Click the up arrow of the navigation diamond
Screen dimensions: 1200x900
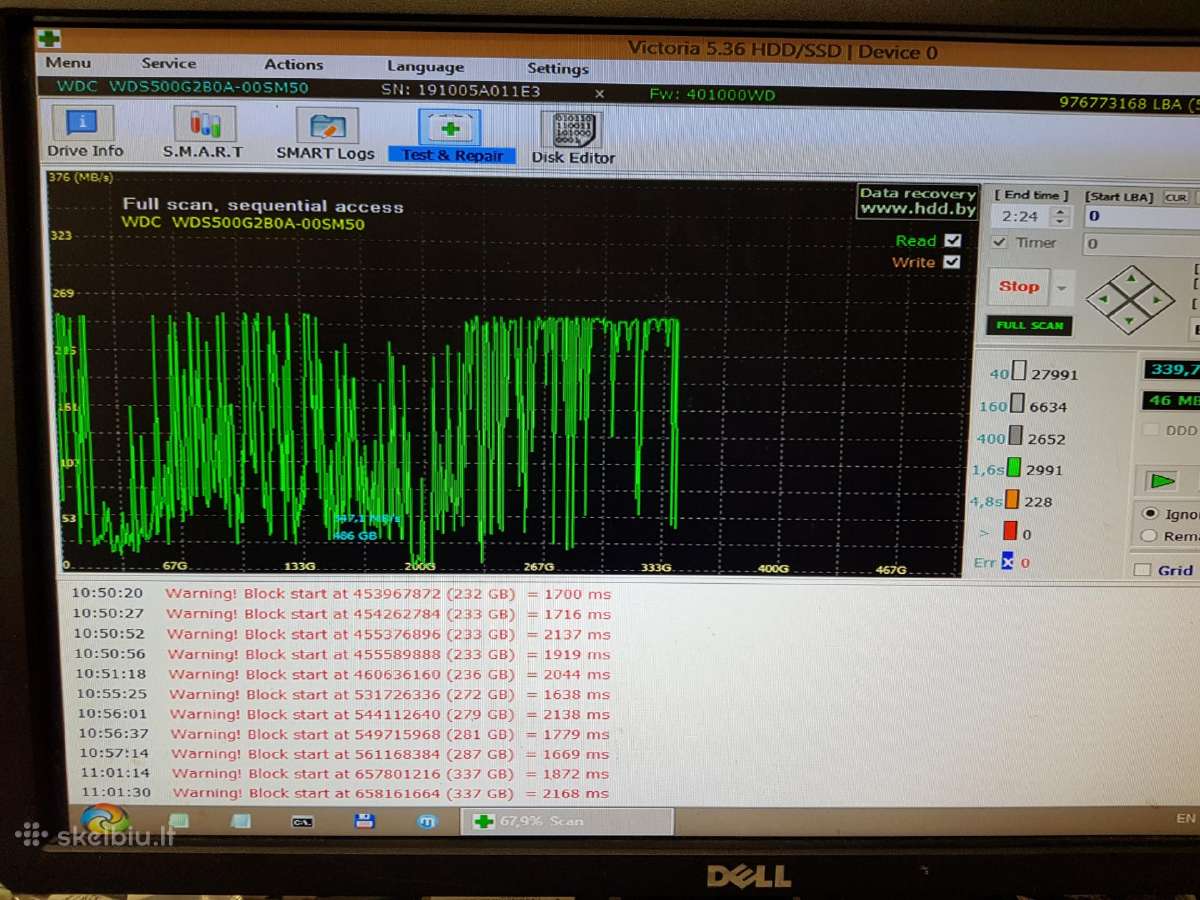click(x=1130, y=277)
